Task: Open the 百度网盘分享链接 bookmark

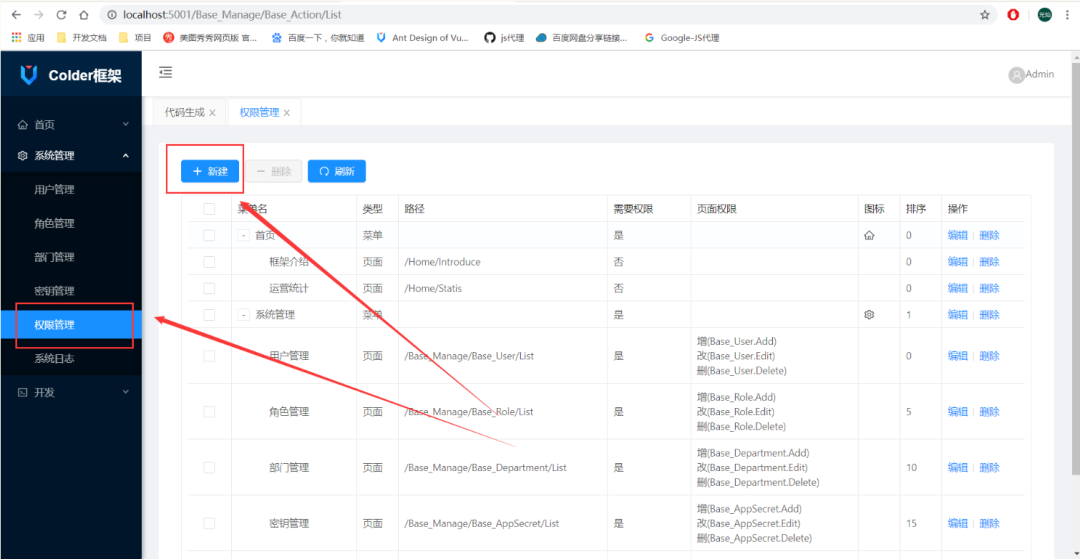Action: [582, 38]
